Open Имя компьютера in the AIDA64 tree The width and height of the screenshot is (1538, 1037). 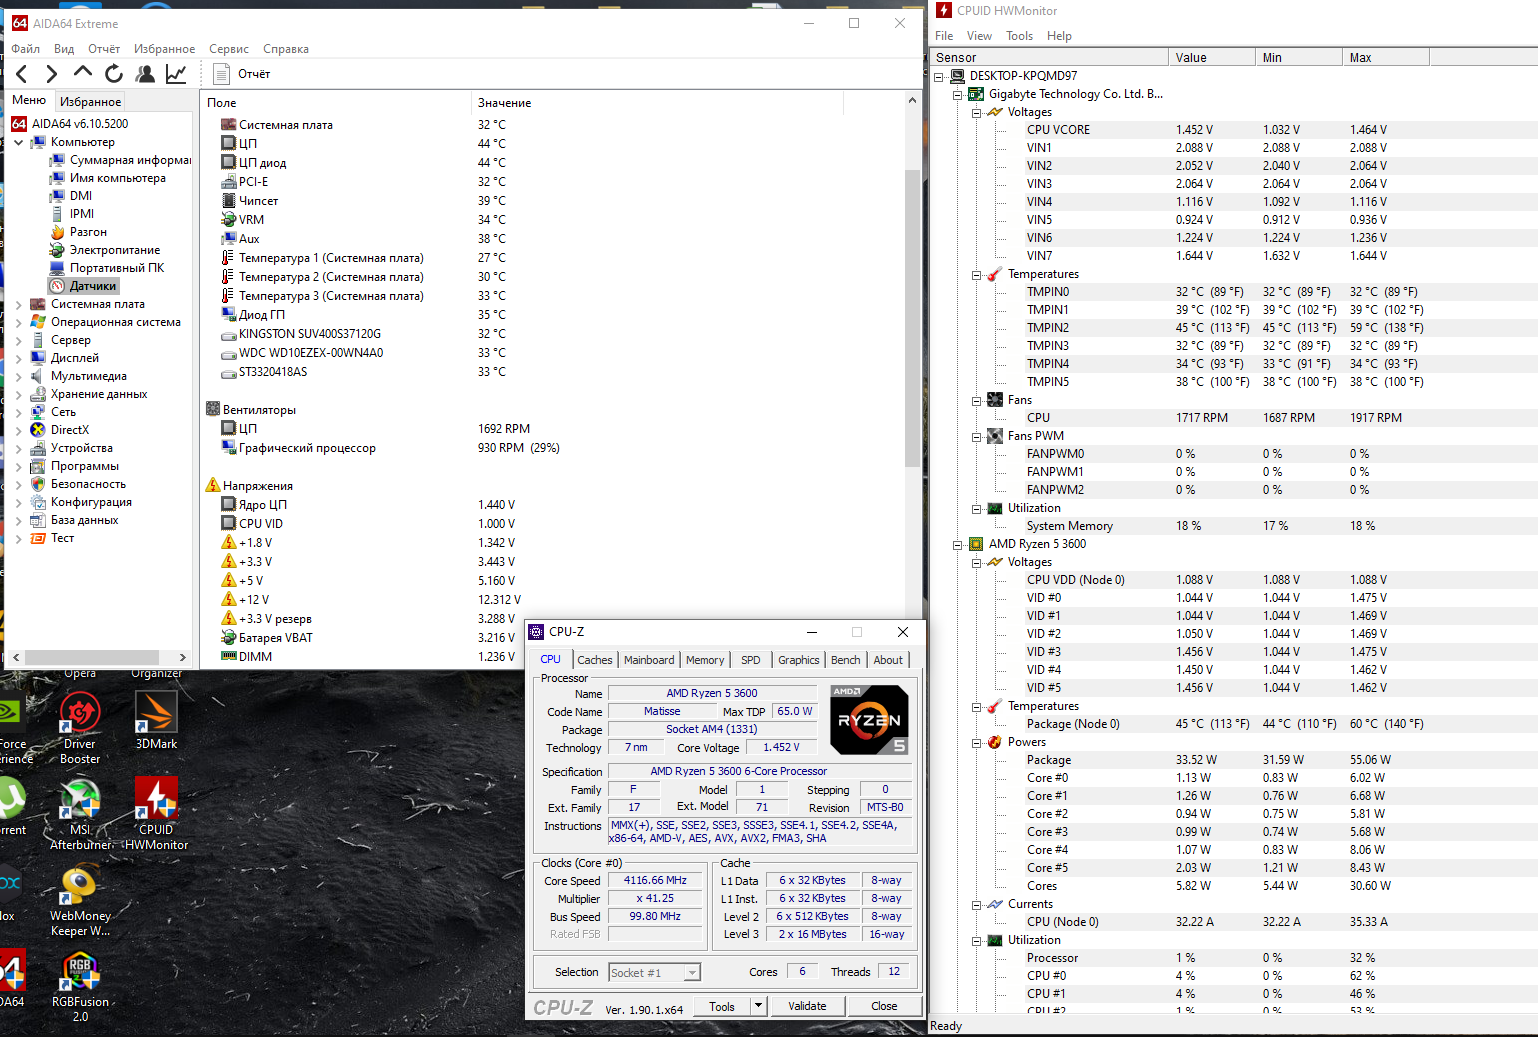pyautogui.click(x=108, y=178)
